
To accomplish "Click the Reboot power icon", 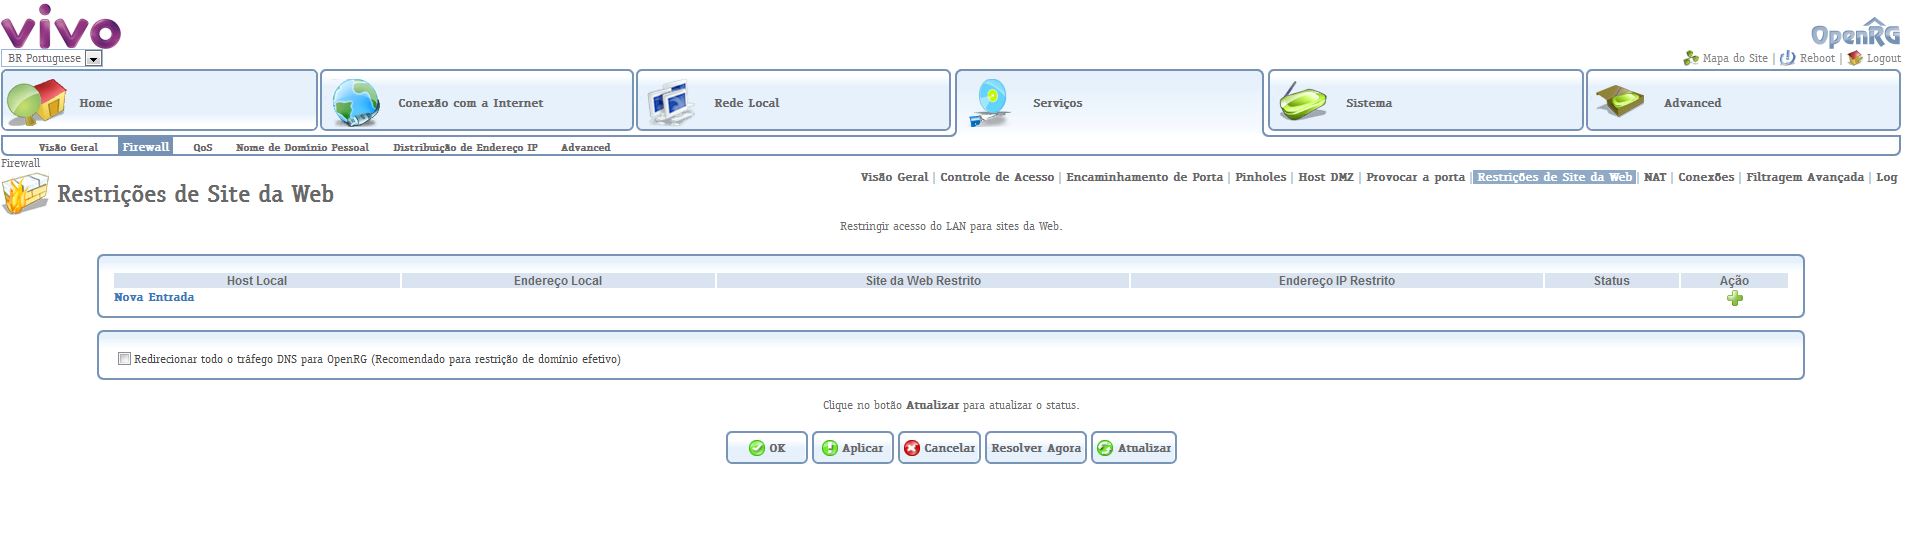I will point(1787,58).
